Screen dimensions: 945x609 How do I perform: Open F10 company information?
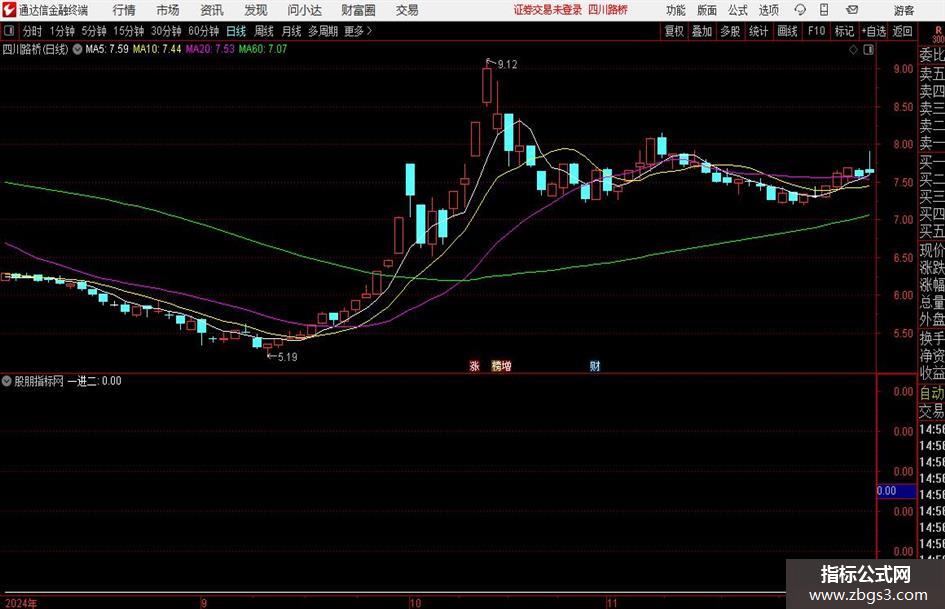[x=817, y=31]
